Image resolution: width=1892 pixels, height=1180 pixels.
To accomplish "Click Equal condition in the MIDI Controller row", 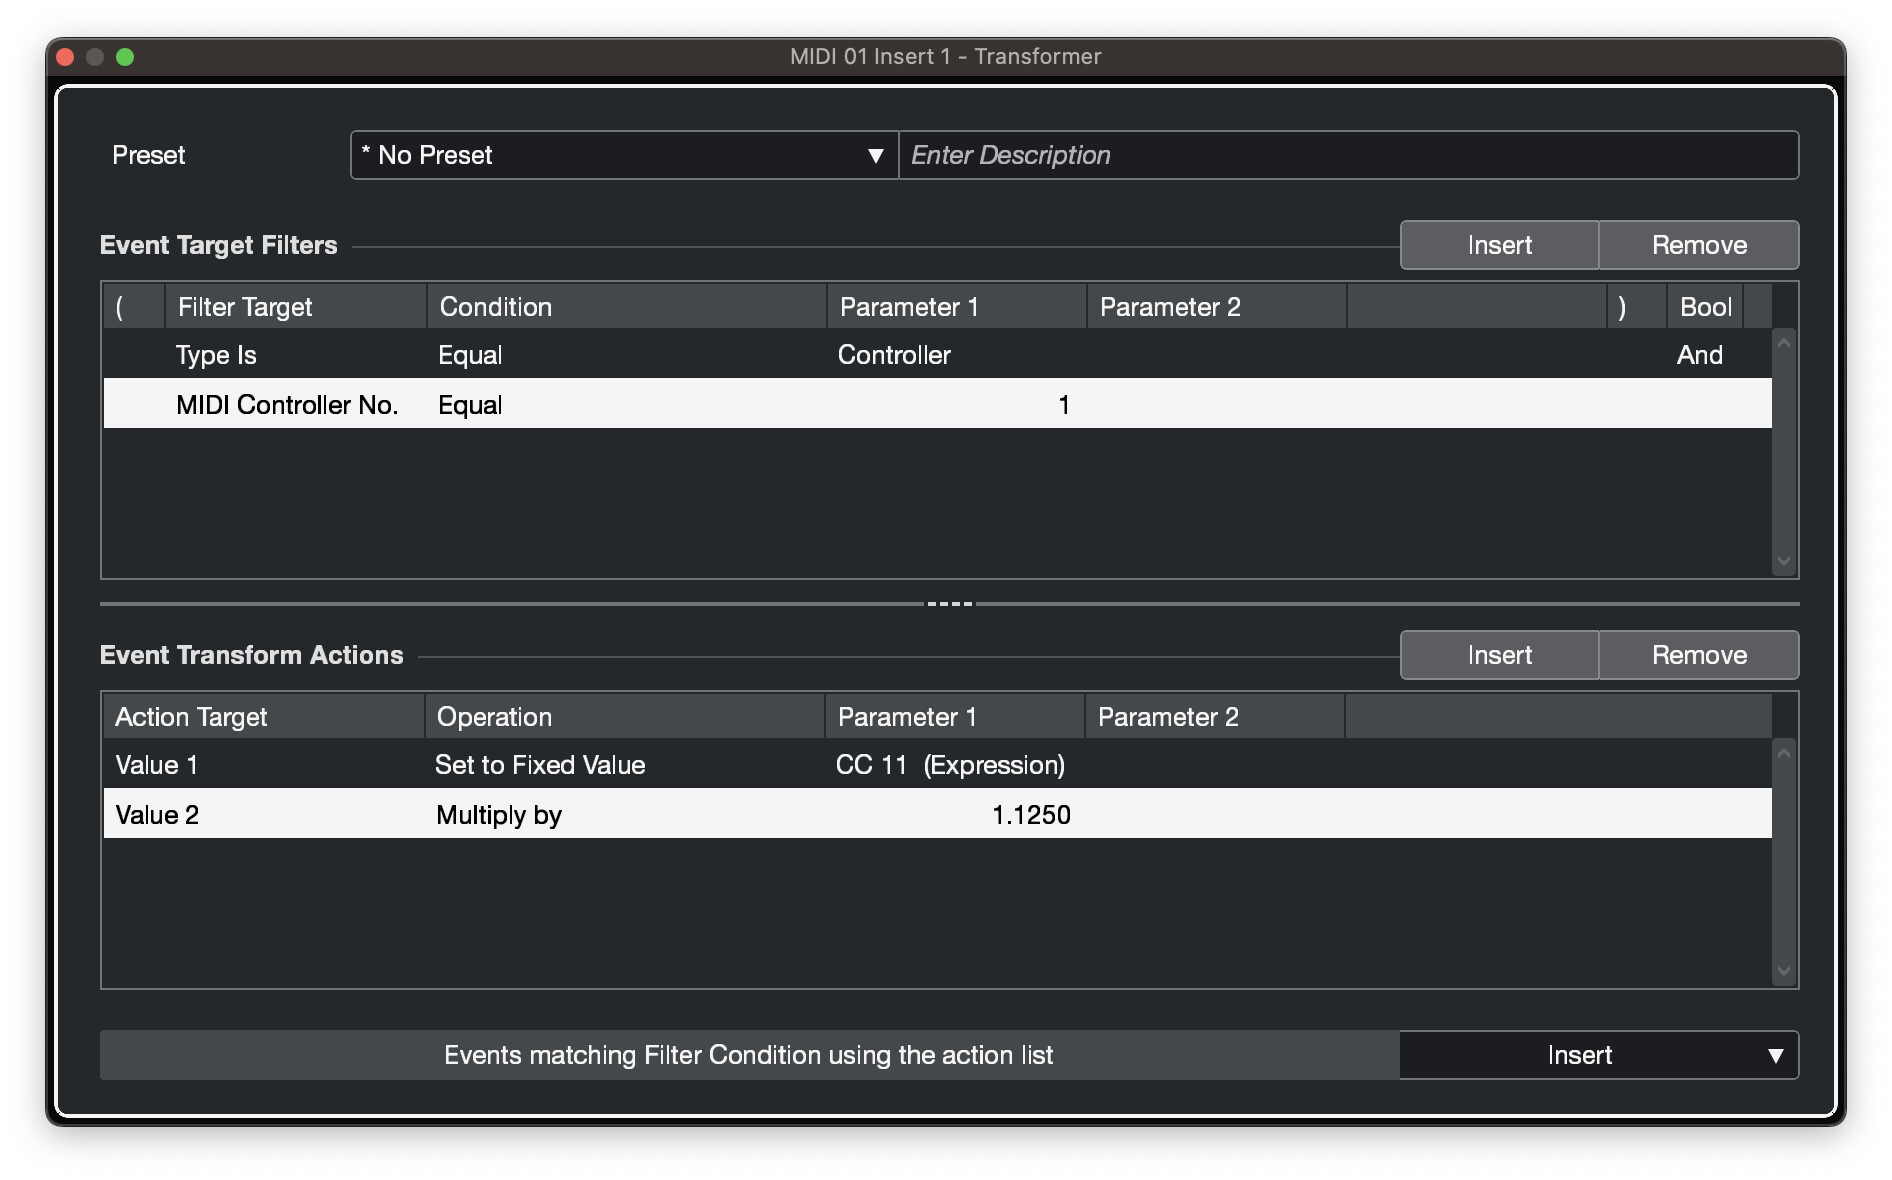I will (470, 406).
